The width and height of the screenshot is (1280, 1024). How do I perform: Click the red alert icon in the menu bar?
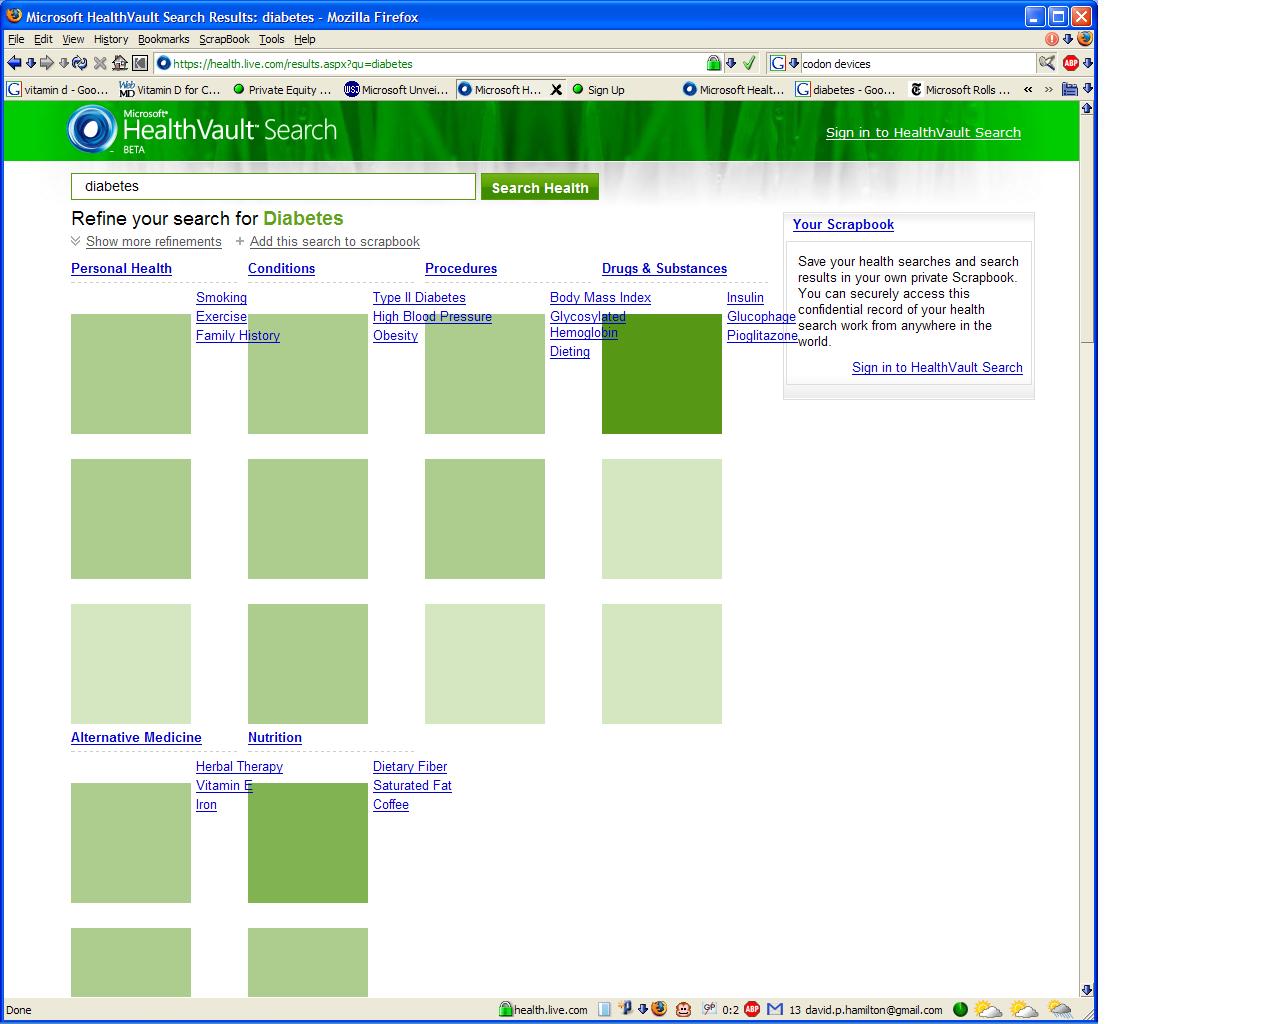click(x=1052, y=39)
